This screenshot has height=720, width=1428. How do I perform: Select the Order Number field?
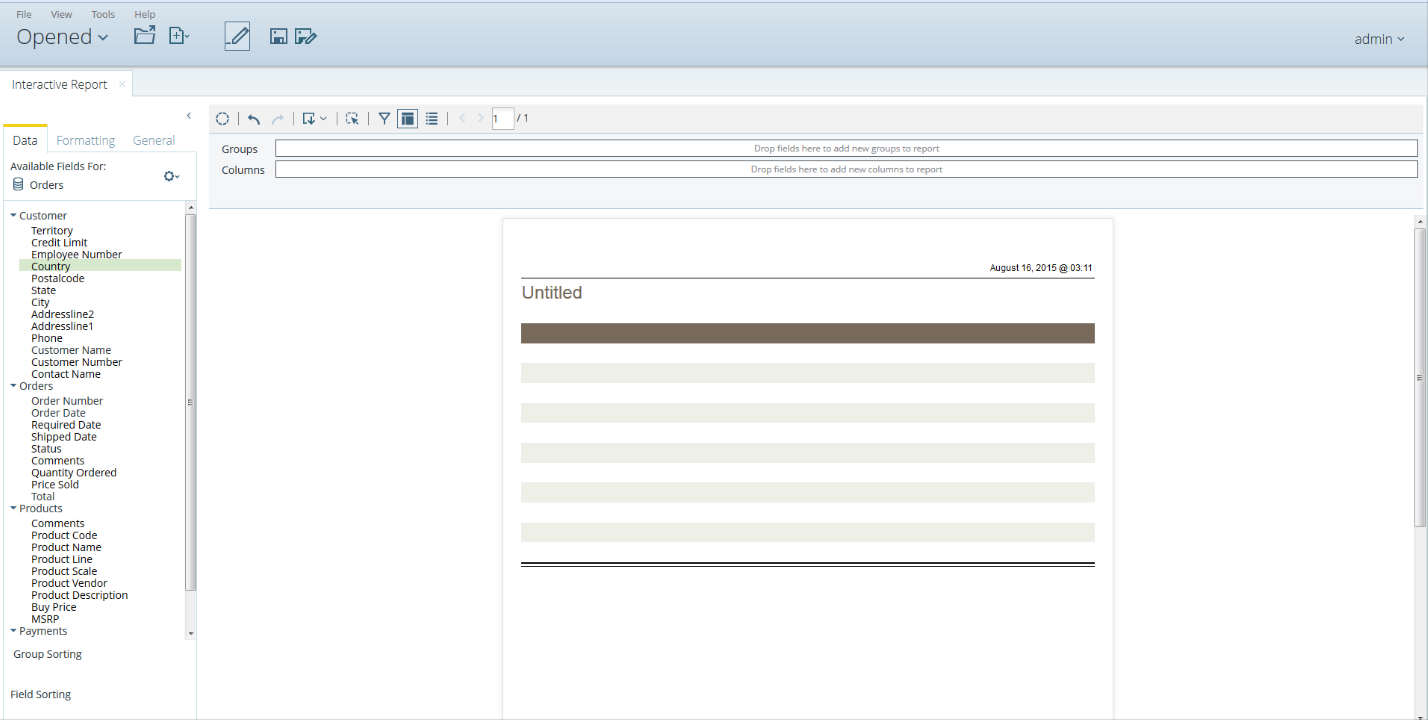[67, 401]
